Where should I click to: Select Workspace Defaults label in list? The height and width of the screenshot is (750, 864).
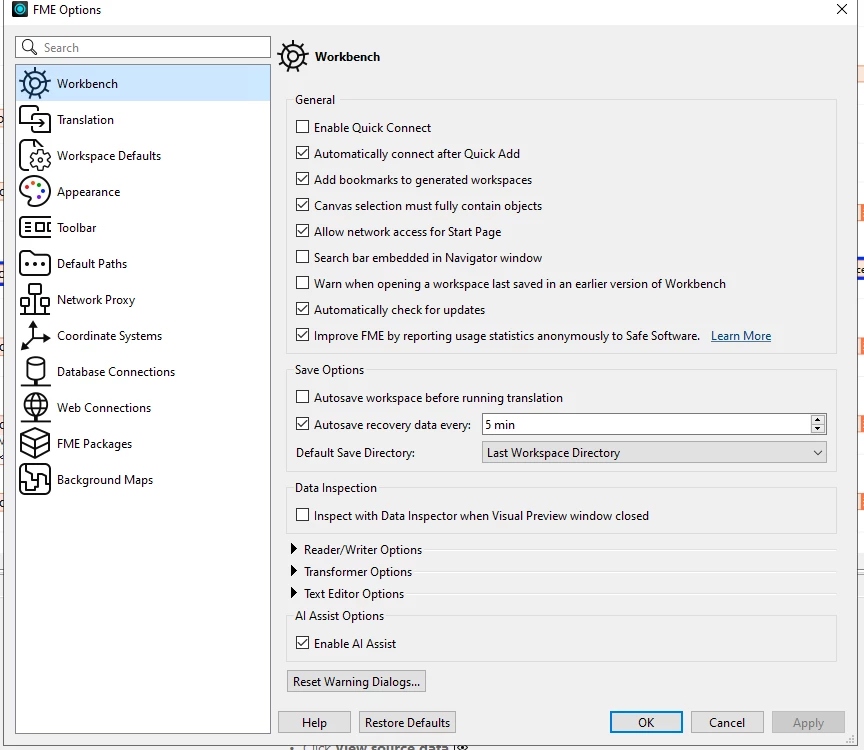109,156
